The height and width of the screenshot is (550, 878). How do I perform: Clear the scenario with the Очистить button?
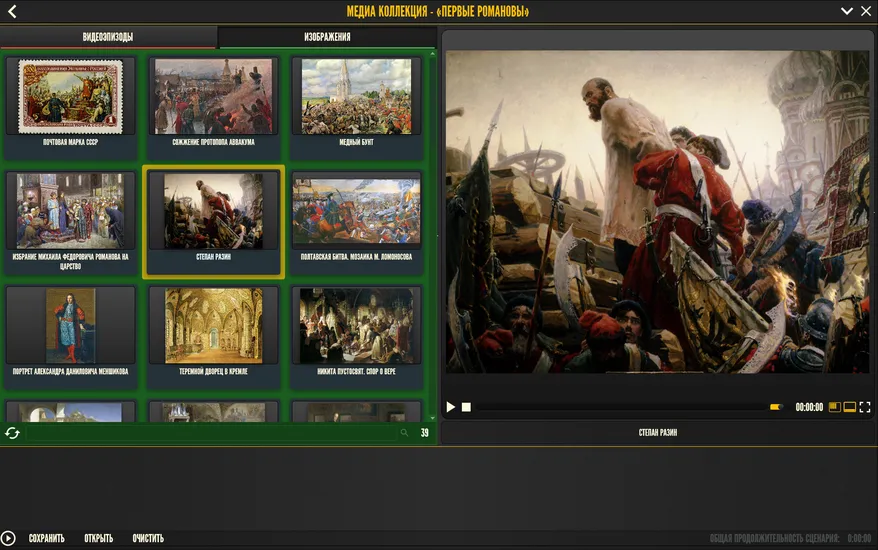[x=148, y=539]
